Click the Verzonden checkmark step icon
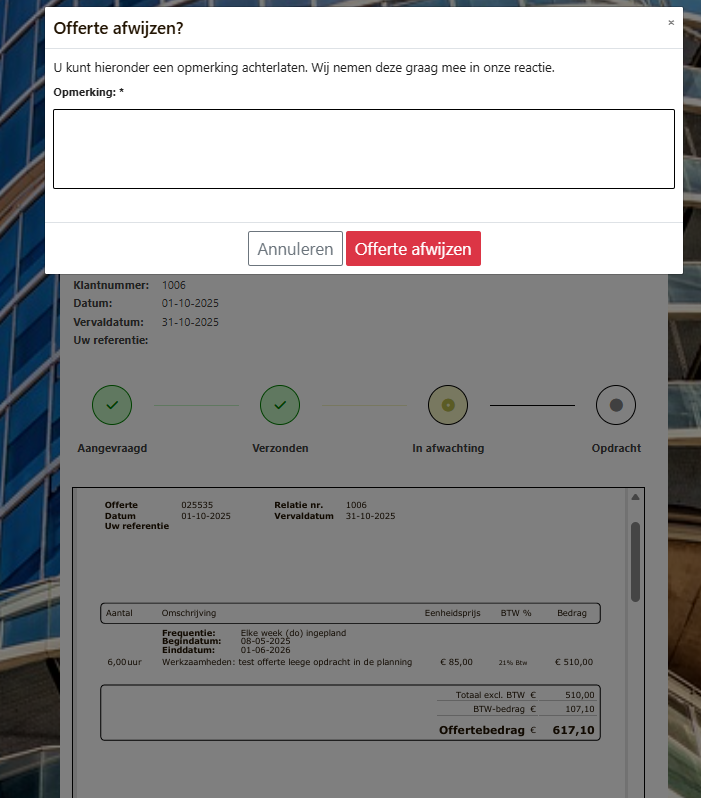This screenshot has height=798, width=701. (x=280, y=405)
